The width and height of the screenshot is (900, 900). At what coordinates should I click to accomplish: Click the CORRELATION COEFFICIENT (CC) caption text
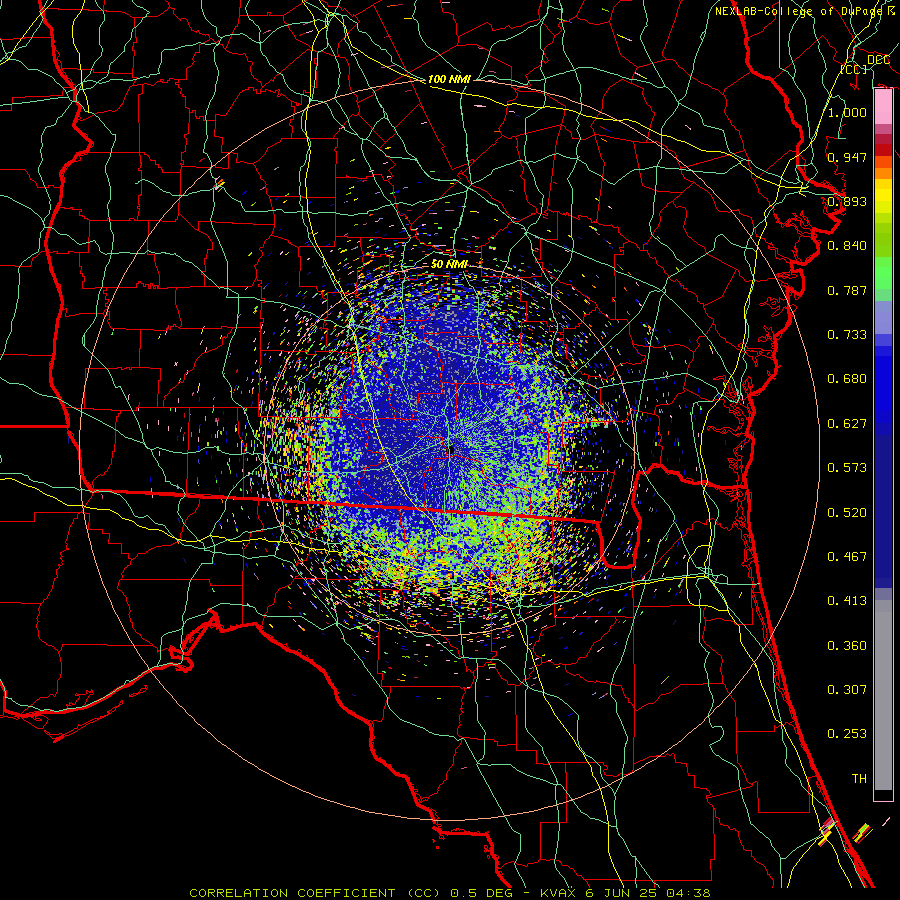coord(317,893)
